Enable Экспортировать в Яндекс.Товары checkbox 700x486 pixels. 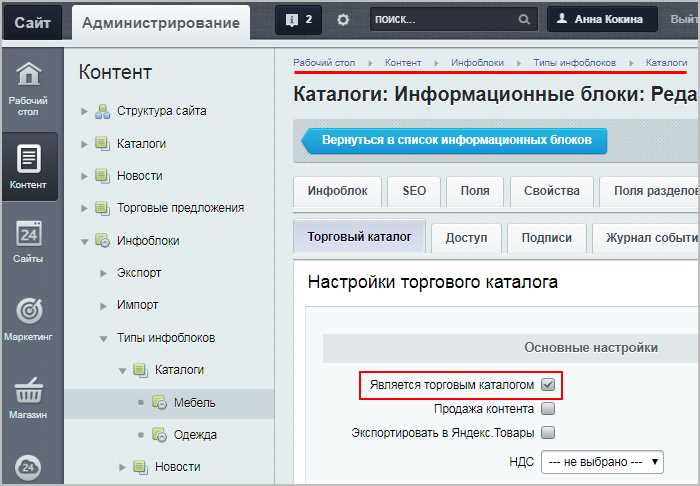(x=548, y=432)
